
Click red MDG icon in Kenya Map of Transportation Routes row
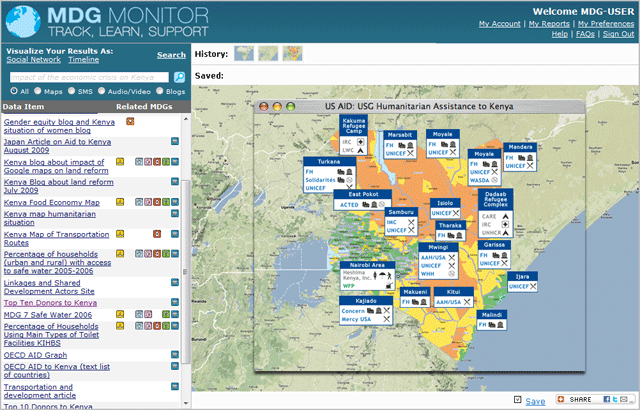157,234
